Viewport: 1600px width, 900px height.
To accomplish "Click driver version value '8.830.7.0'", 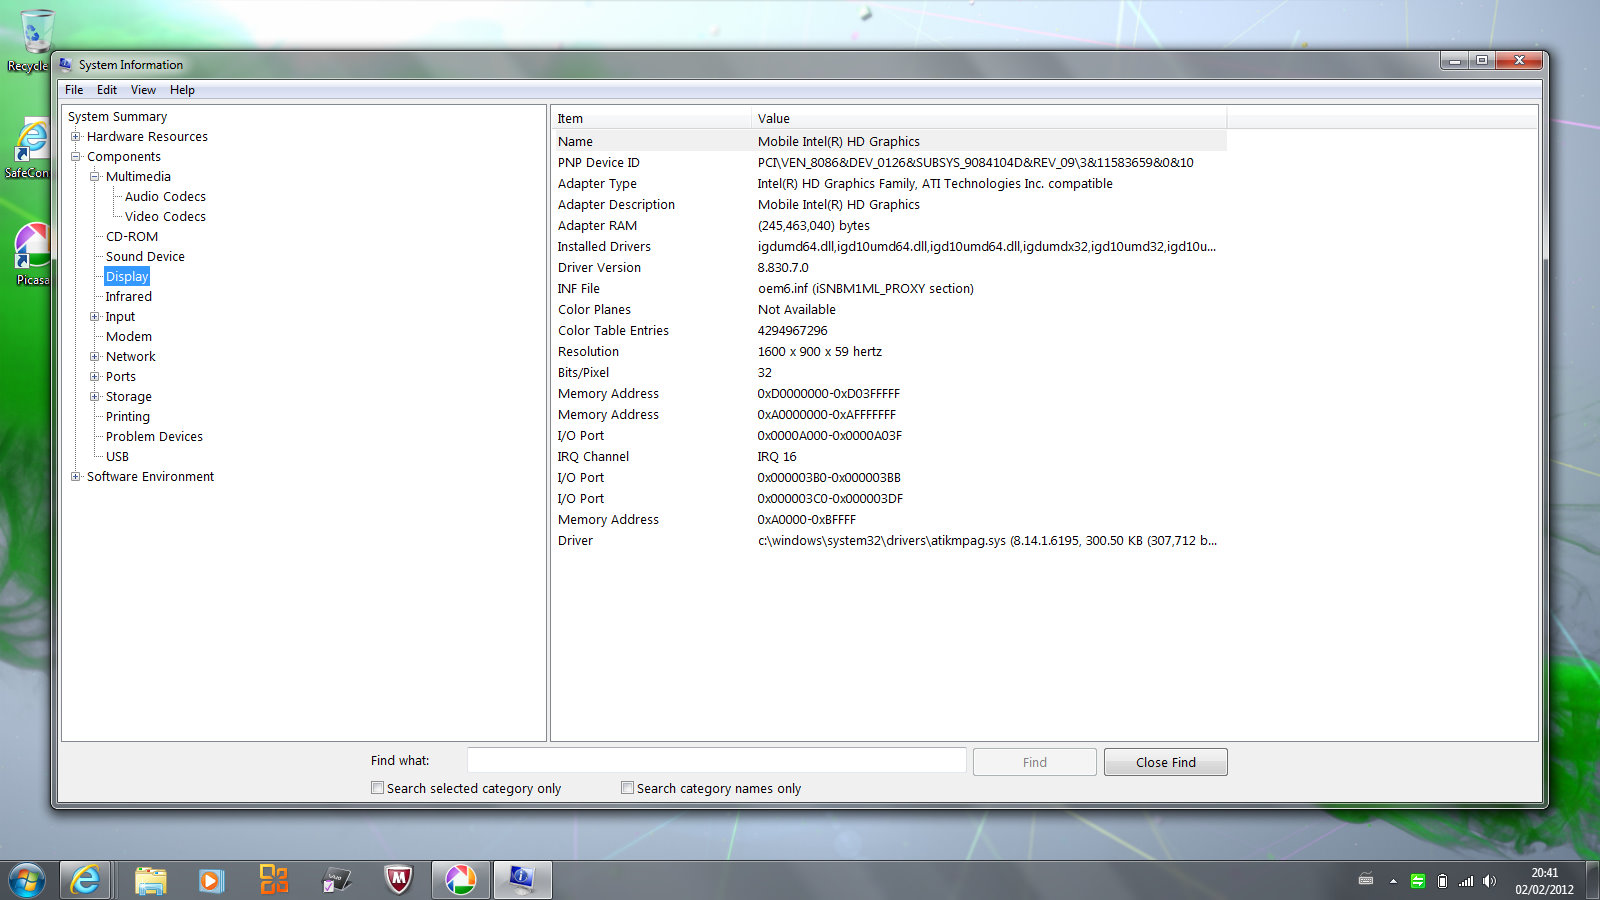I will point(783,268).
